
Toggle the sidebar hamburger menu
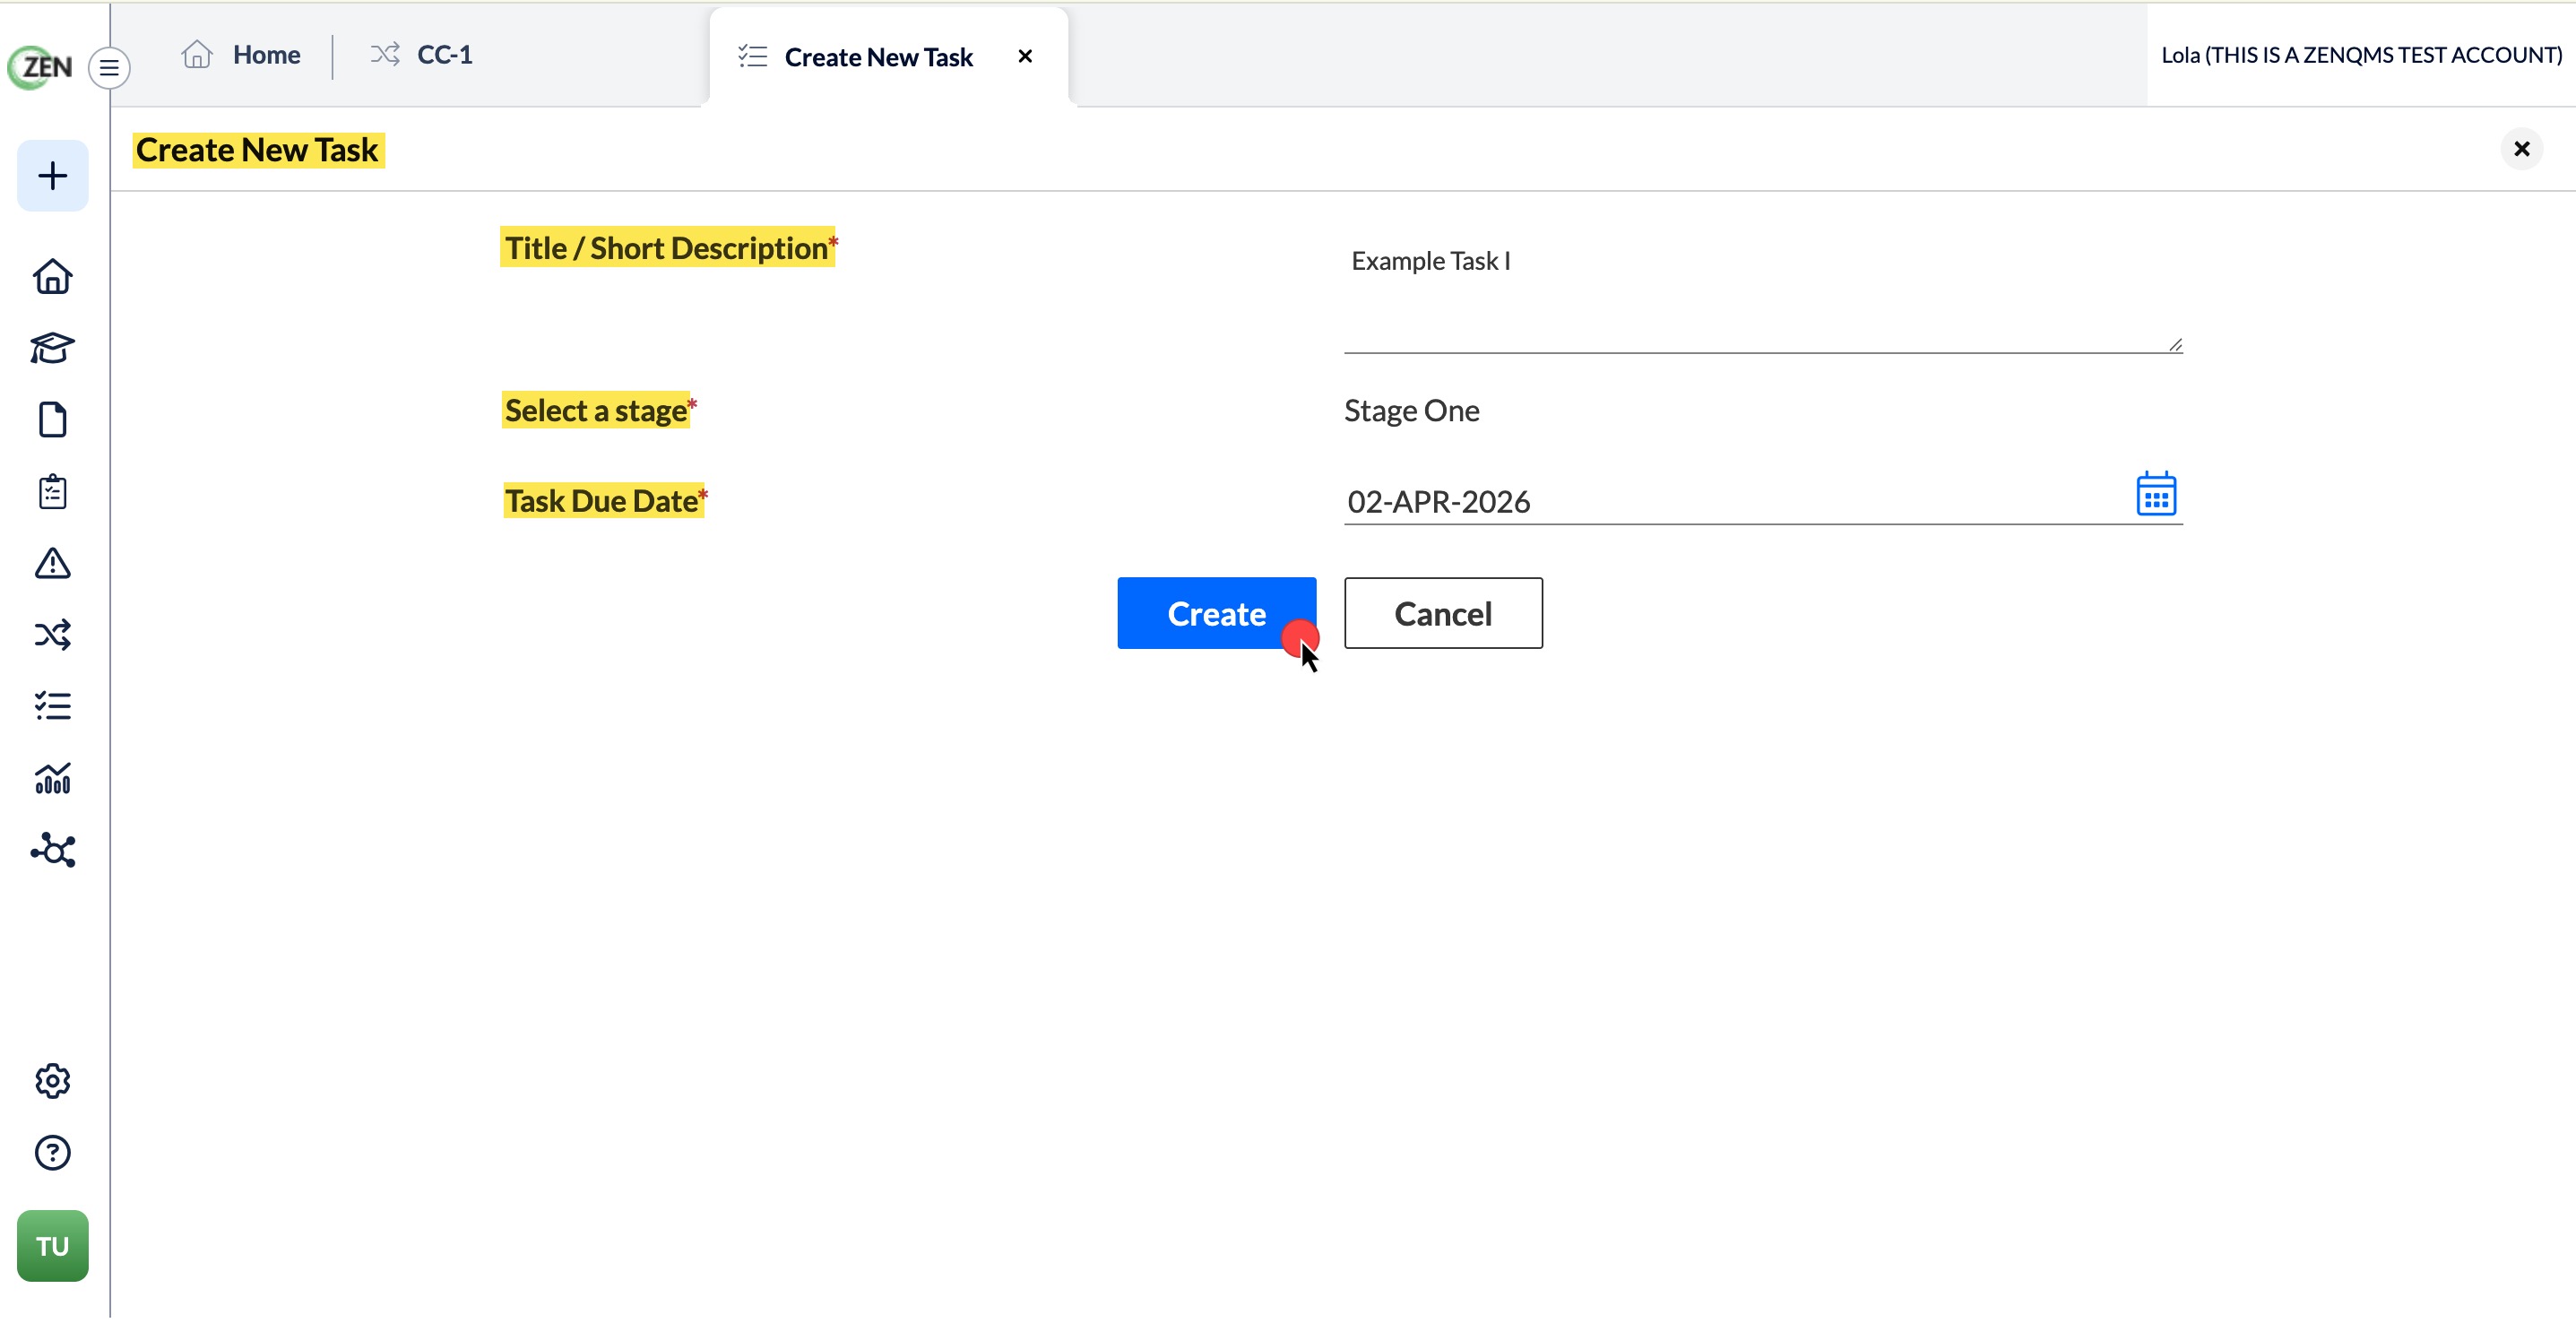click(x=109, y=68)
